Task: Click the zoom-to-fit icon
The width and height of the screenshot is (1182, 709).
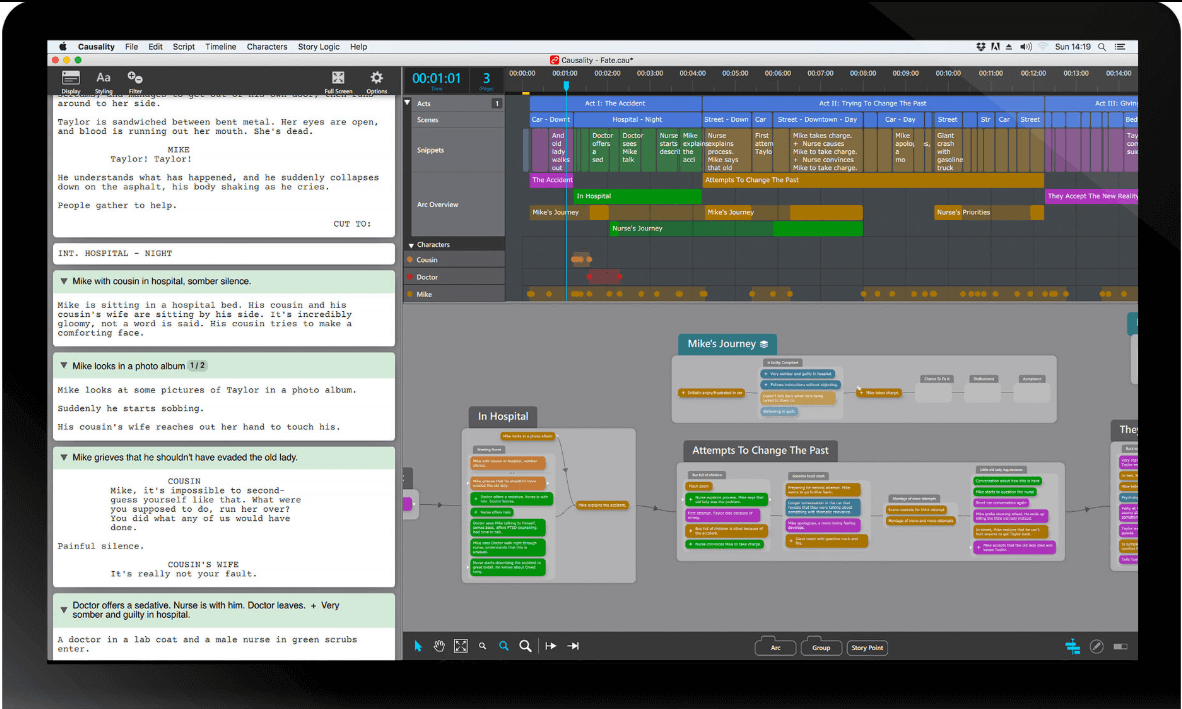Action: [x=460, y=647]
